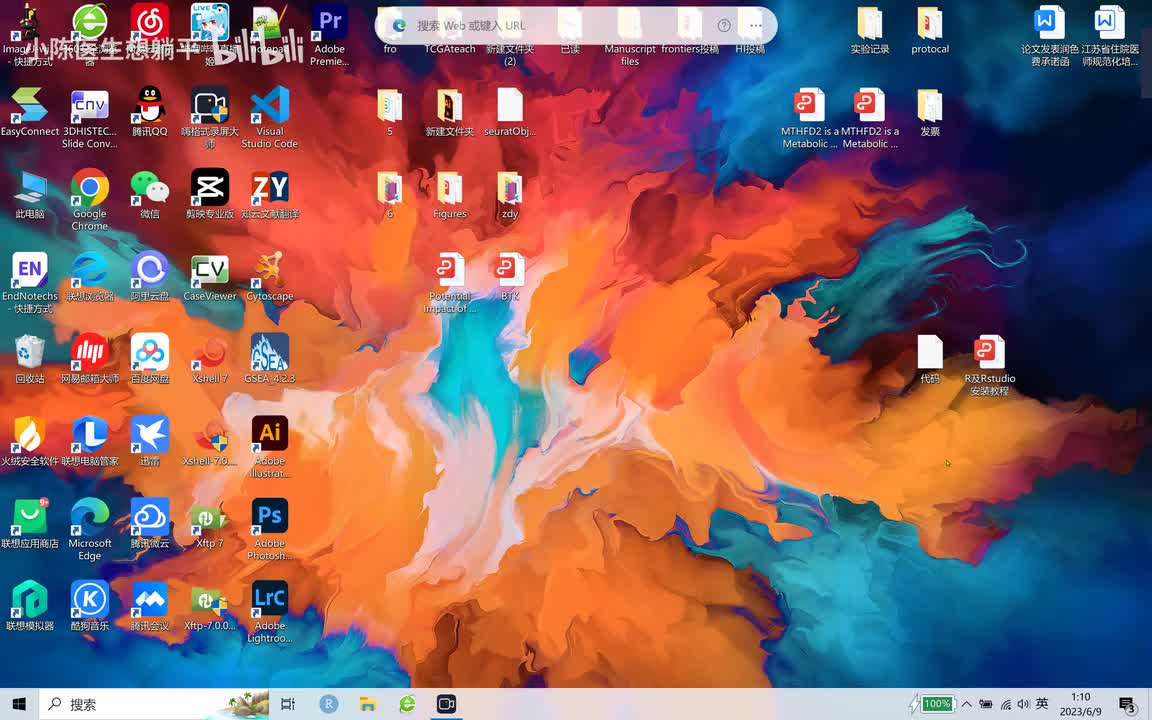Launch 腾讯会议 desktop icon
The height and width of the screenshot is (720, 1152).
point(150,605)
